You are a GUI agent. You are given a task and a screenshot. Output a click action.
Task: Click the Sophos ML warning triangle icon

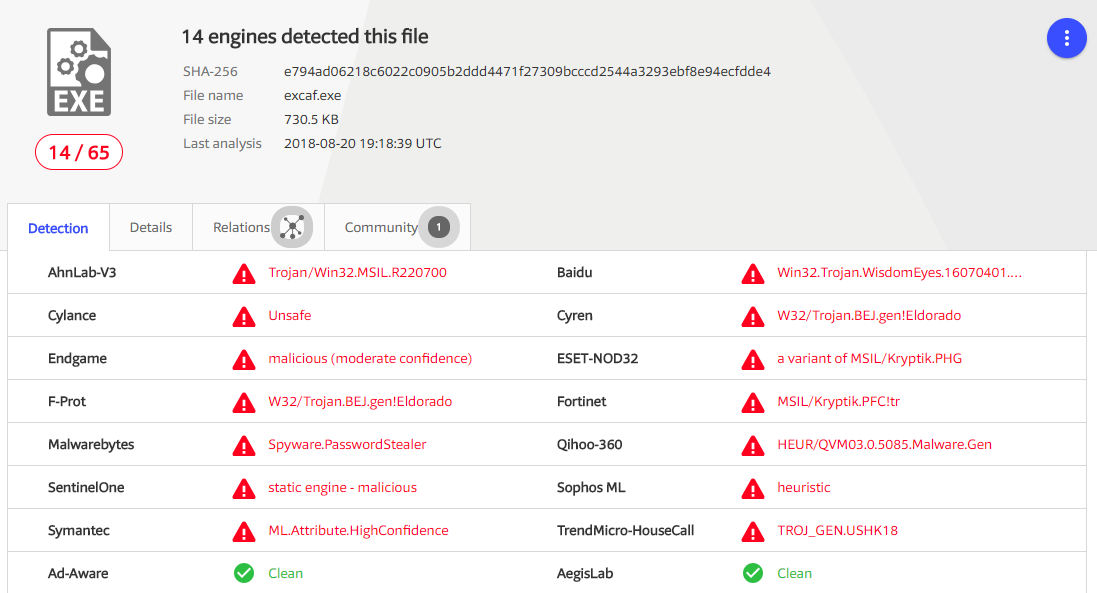pos(753,489)
